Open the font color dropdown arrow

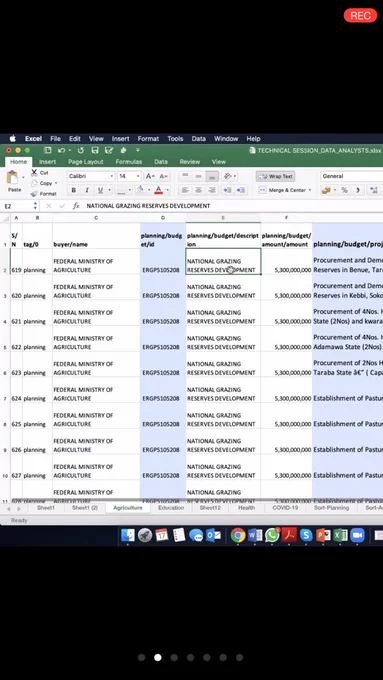167,190
